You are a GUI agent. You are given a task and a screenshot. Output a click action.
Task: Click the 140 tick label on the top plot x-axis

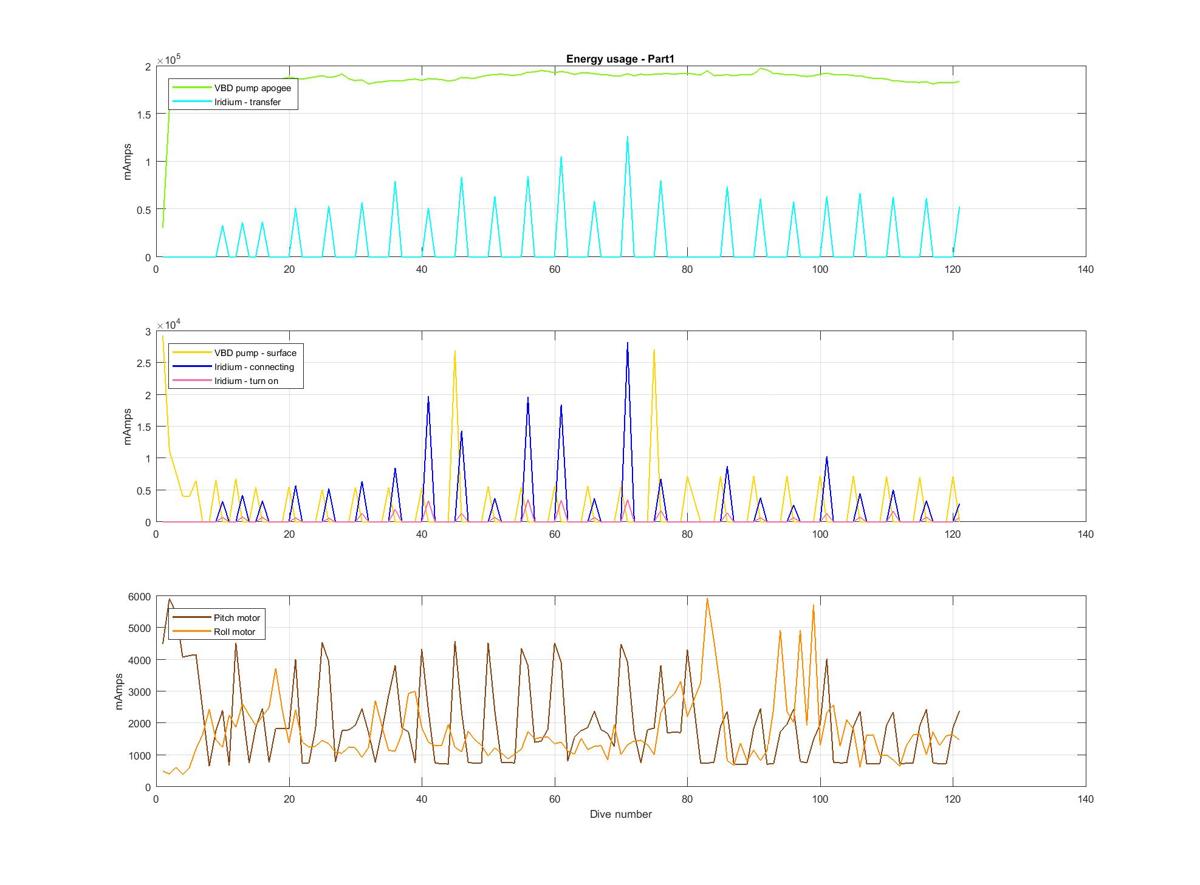click(1086, 269)
